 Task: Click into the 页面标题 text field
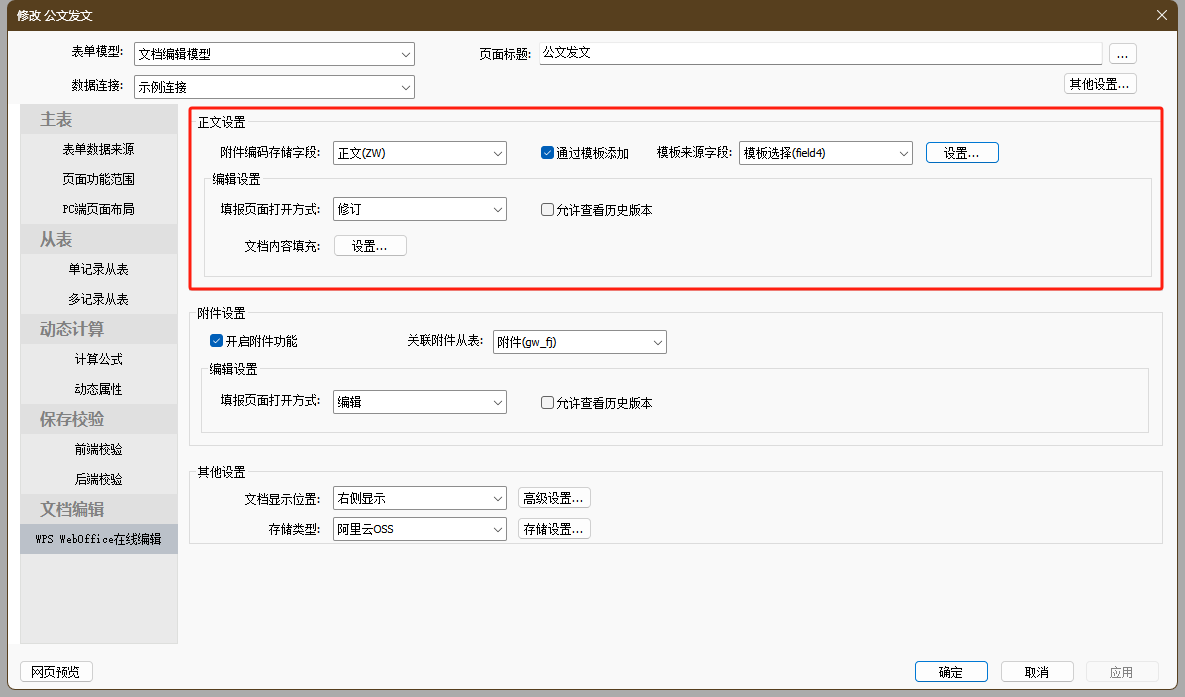820,53
